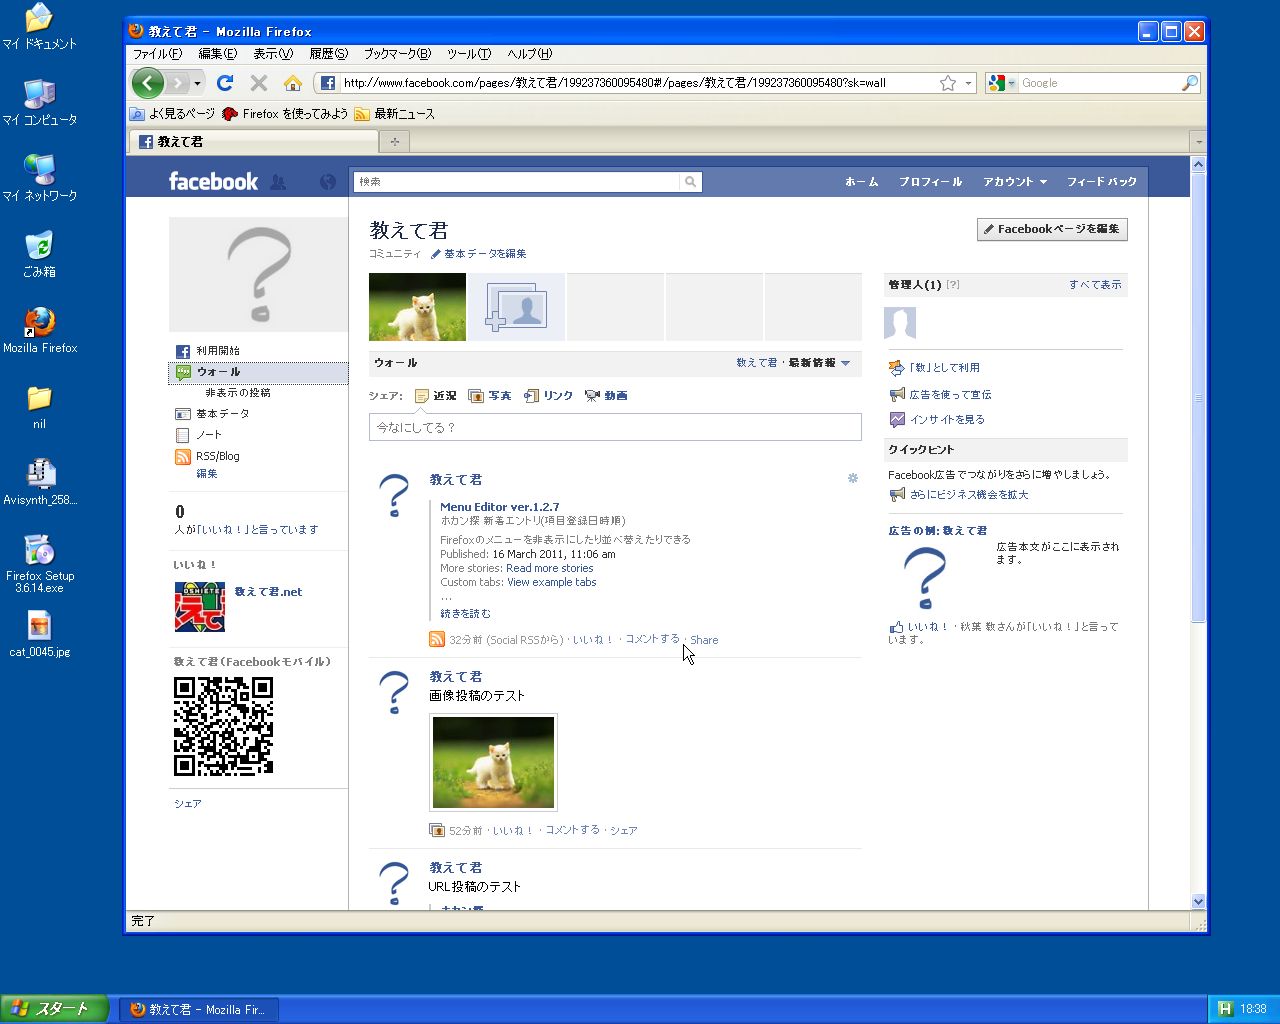The width and height of the screenshot is (1280, 1024).
Task: Open the 表示 menu
Action: [x=272, y=54]
